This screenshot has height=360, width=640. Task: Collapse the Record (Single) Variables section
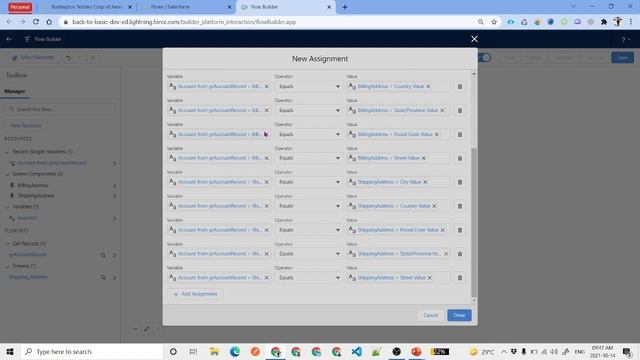pyautogui.click(x=7, y=152)
